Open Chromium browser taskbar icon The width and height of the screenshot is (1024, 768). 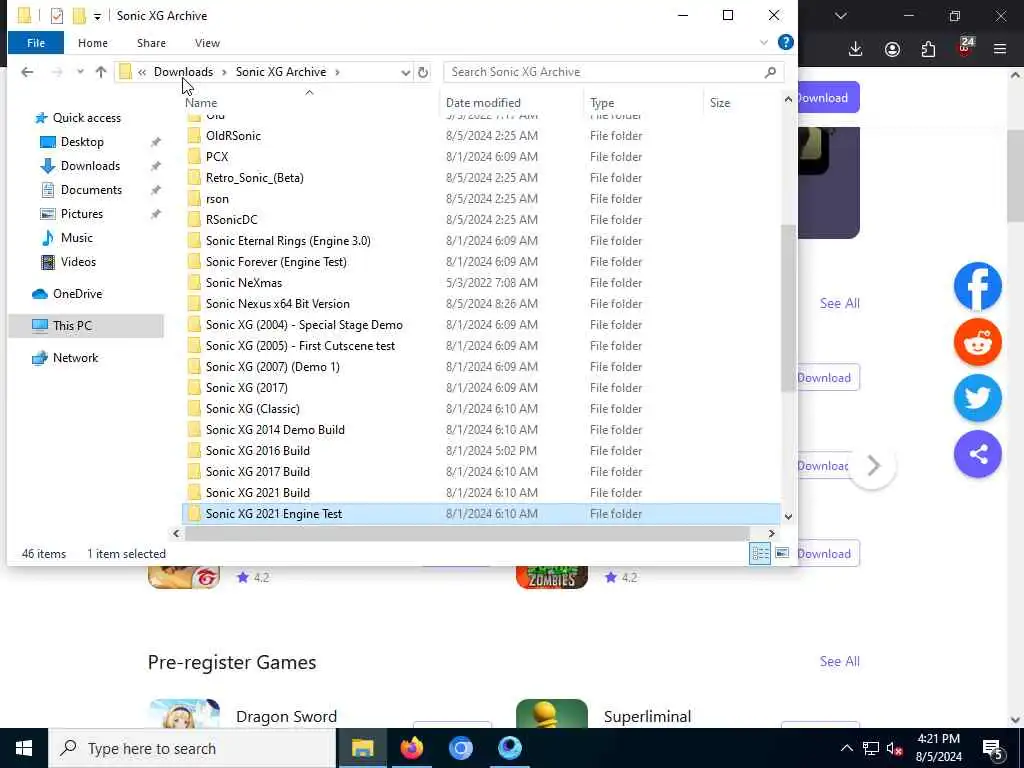pyautogui.click(x=460, y=748)
